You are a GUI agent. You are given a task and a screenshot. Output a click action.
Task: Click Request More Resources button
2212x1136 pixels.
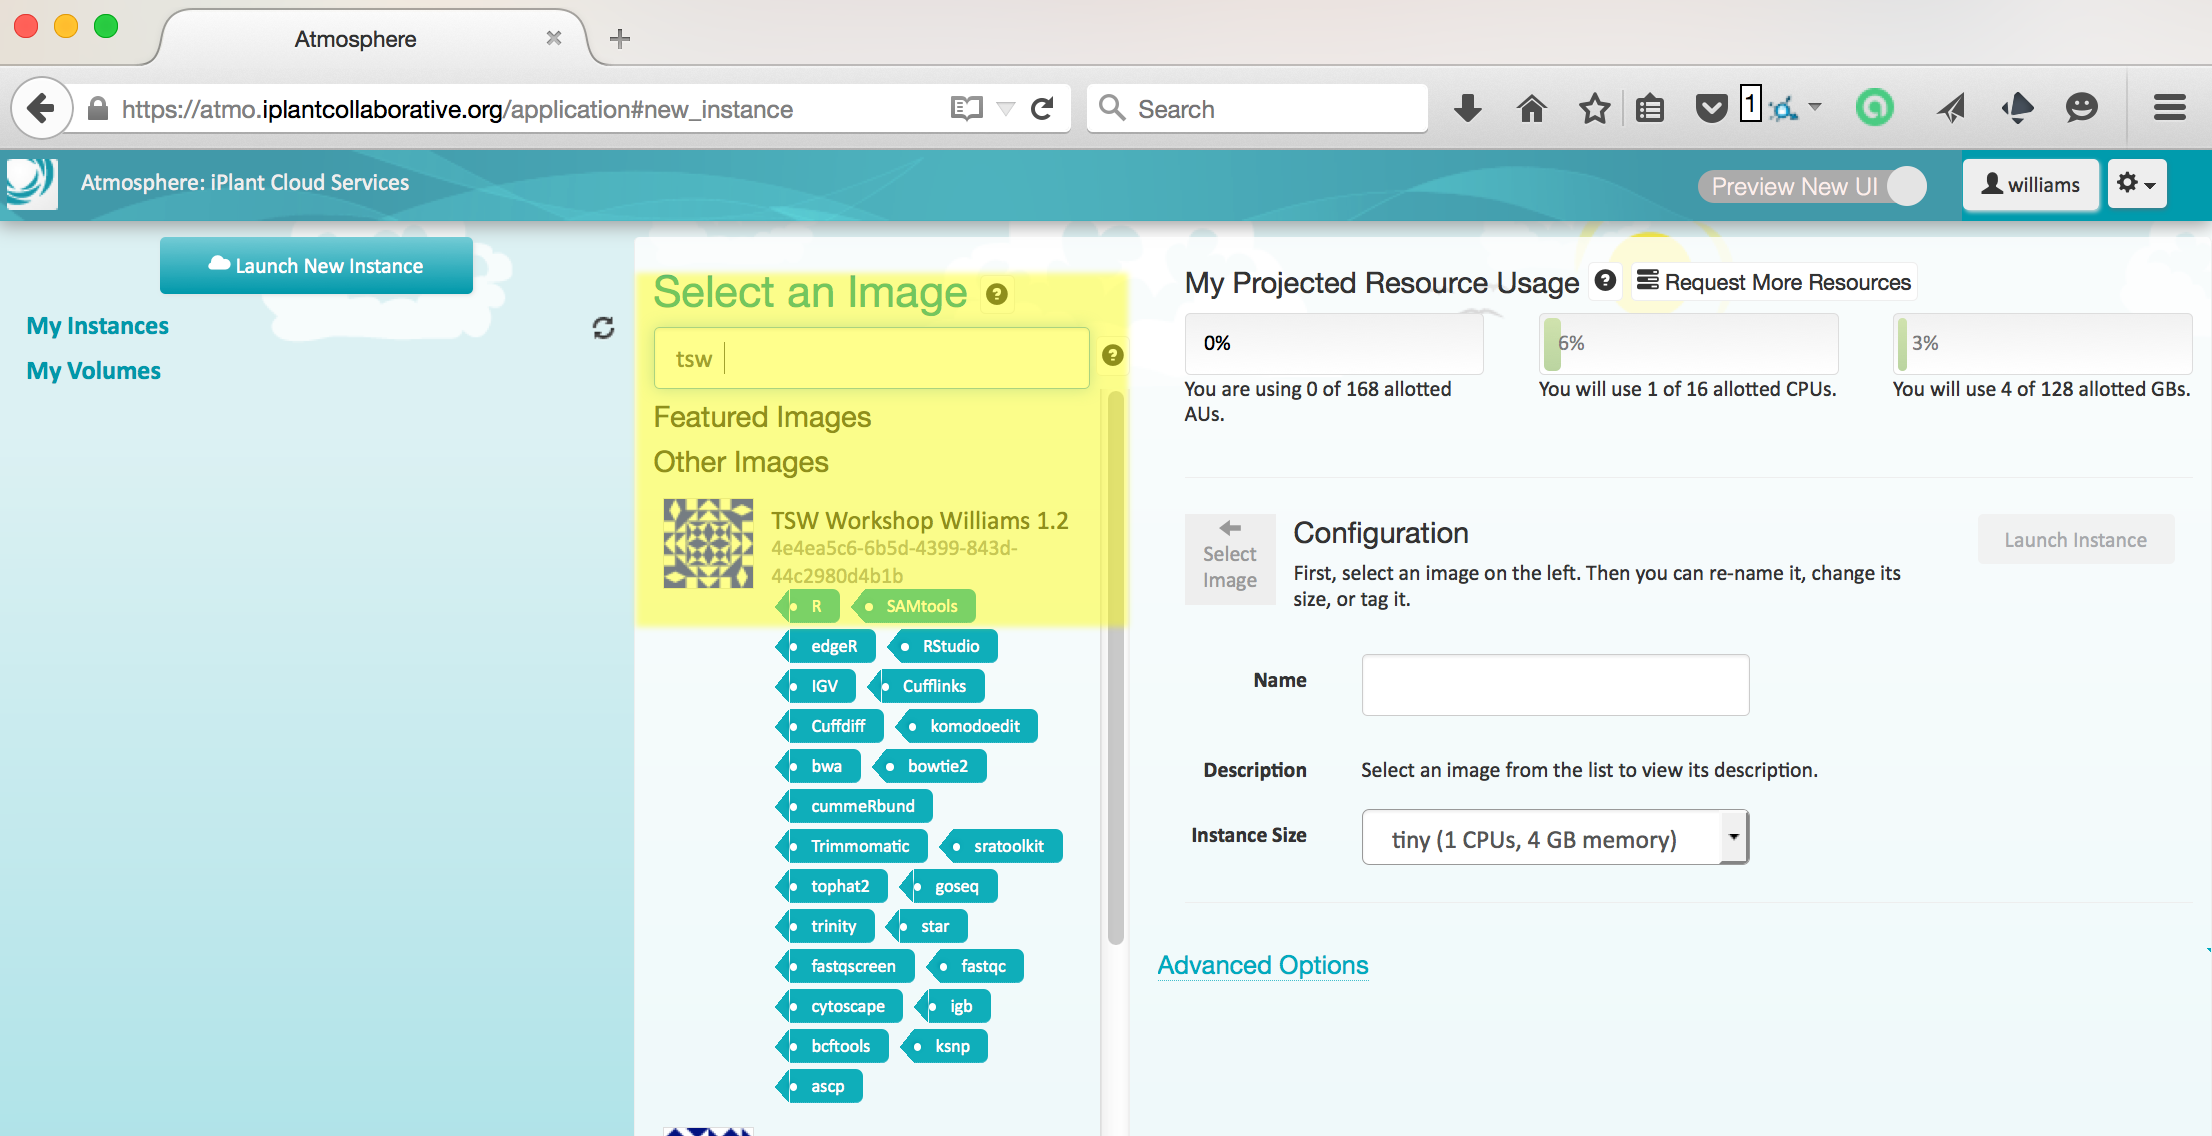click(1774, 282)
